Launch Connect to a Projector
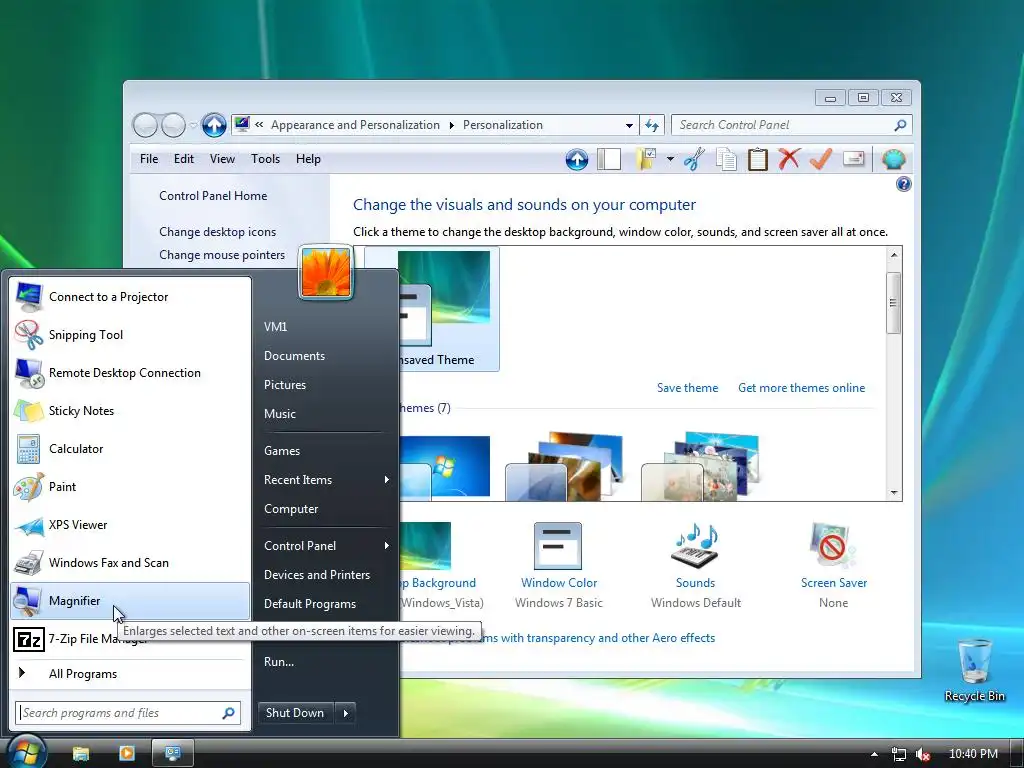Image resolution: width=1024 pixels, height=768 pixels. coord(131,297)
